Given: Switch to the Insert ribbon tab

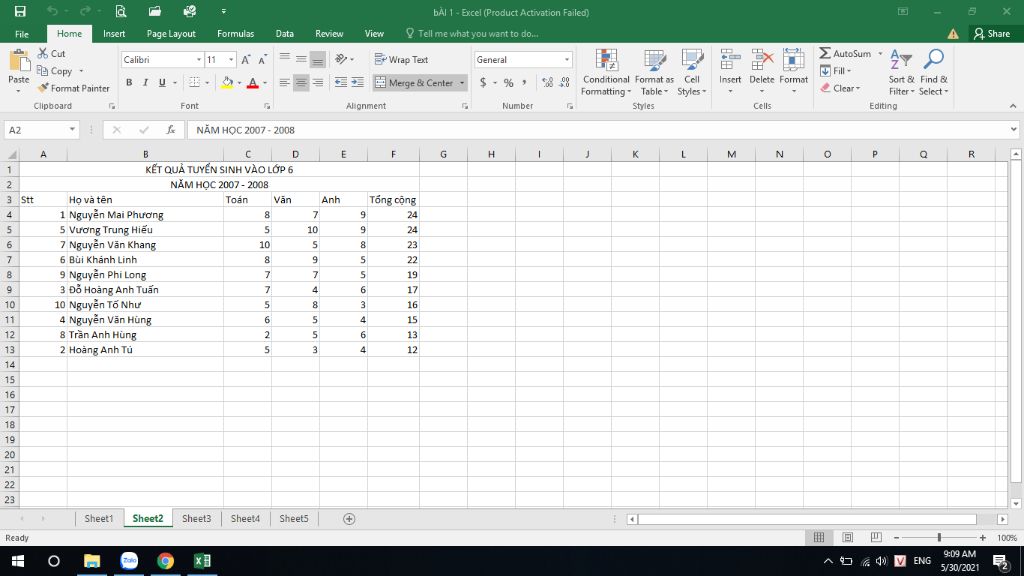Looking at the screenshot, I should [114, 34].
